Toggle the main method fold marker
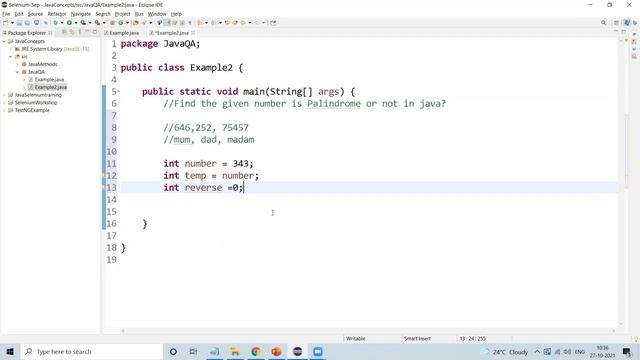Image resolution: width=640 pixels, height=360 pixels. click(x=118, y=91)
